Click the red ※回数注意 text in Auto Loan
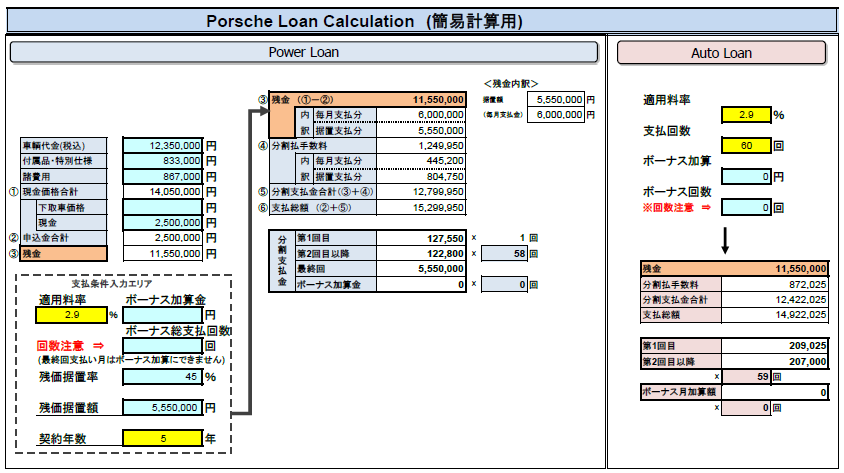 [676, 208]
